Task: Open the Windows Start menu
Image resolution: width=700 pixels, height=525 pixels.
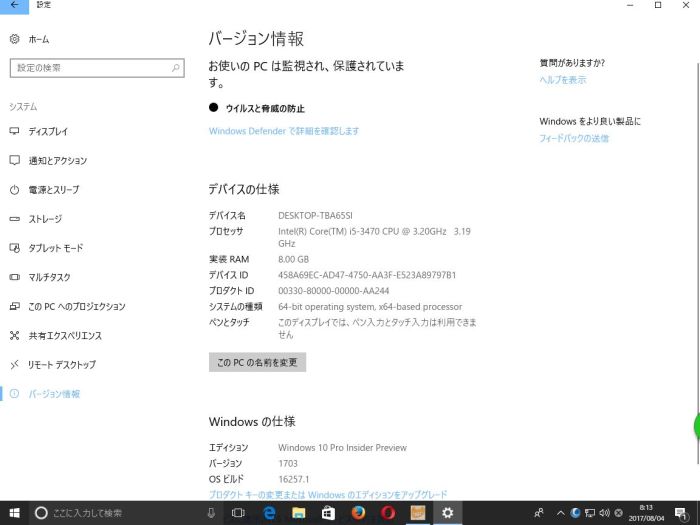Action: pyautogui.click(x=14, y=513)
